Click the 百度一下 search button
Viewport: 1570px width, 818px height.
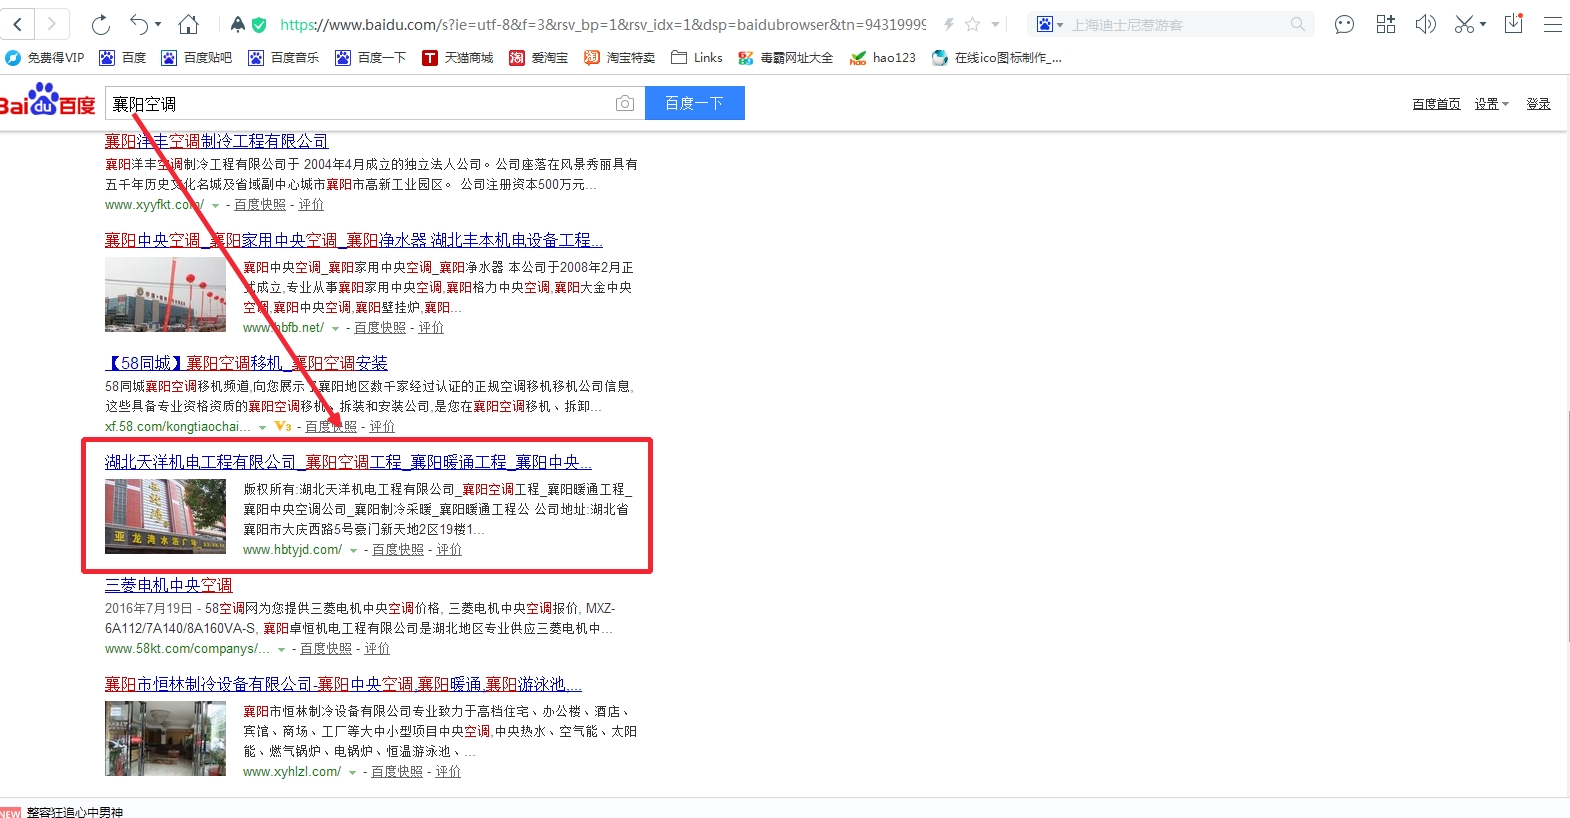pos(694,103)
